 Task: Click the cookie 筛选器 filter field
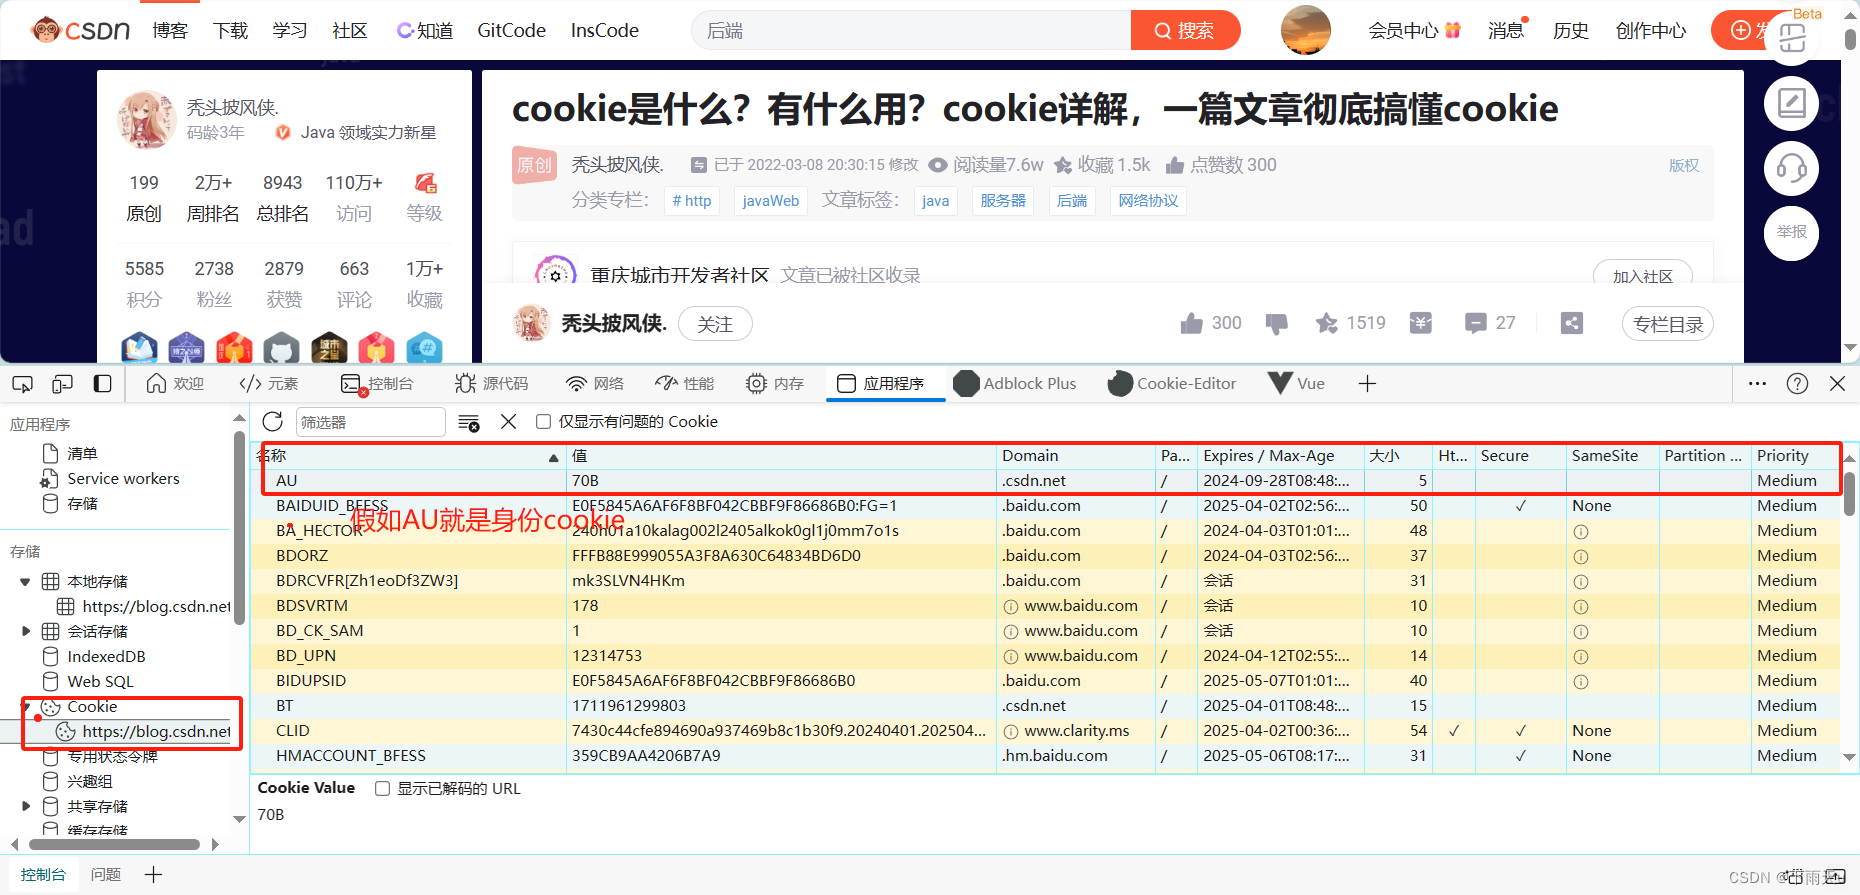click(370, 422)
